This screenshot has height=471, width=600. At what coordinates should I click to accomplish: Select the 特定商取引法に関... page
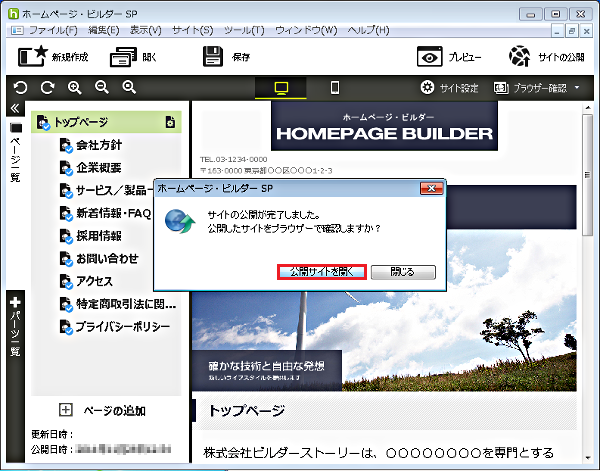126,304
